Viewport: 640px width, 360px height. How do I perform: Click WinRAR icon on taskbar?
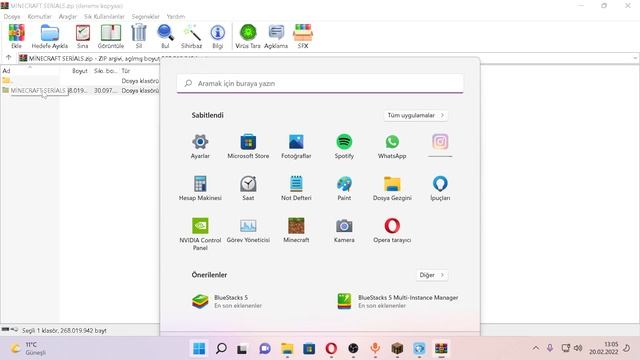click(441, 349)
